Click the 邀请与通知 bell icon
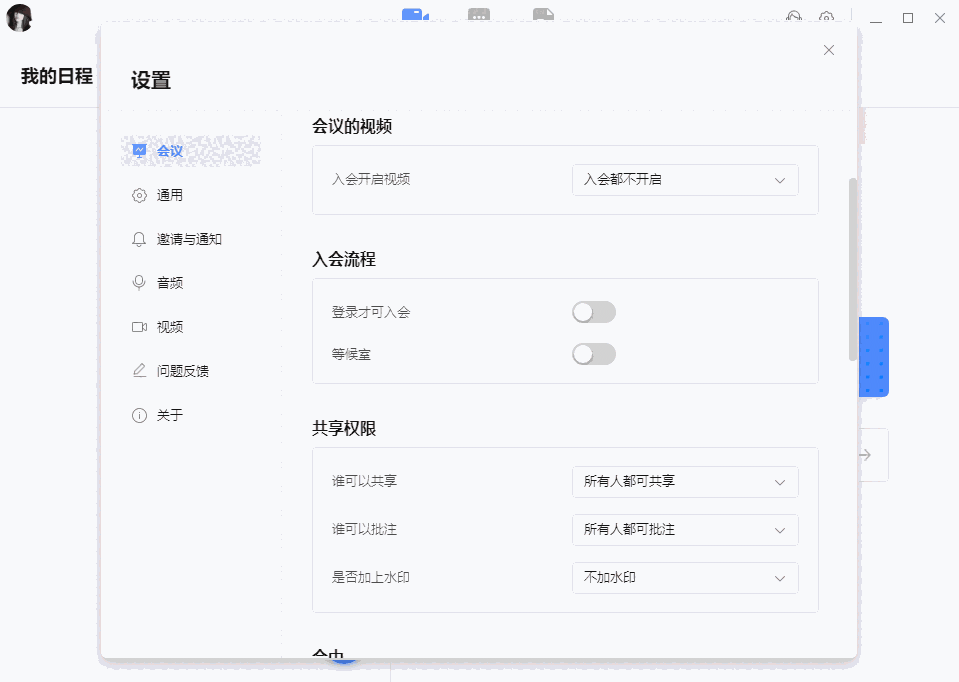 pyautogui.click(x=138, y=239)
